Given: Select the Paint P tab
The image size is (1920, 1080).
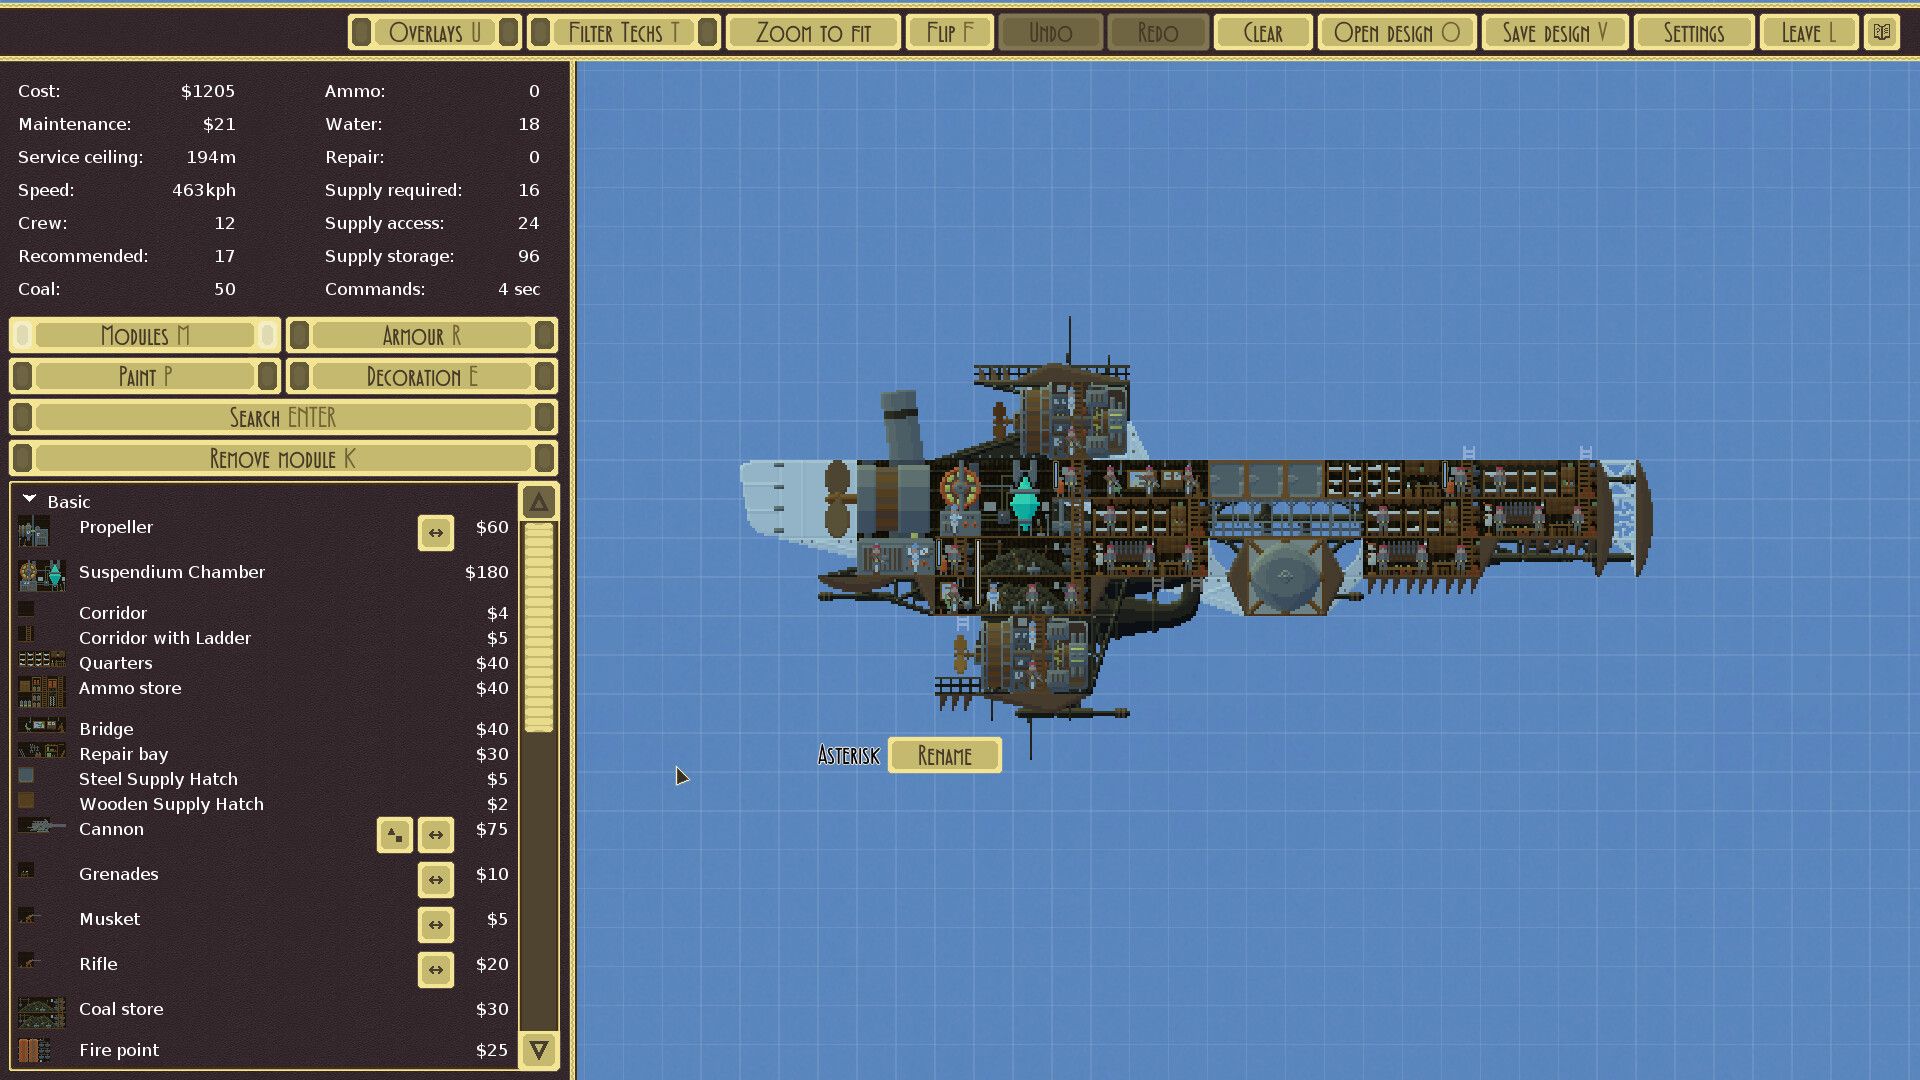Looking at the screenshot, I should click(145, 377).
